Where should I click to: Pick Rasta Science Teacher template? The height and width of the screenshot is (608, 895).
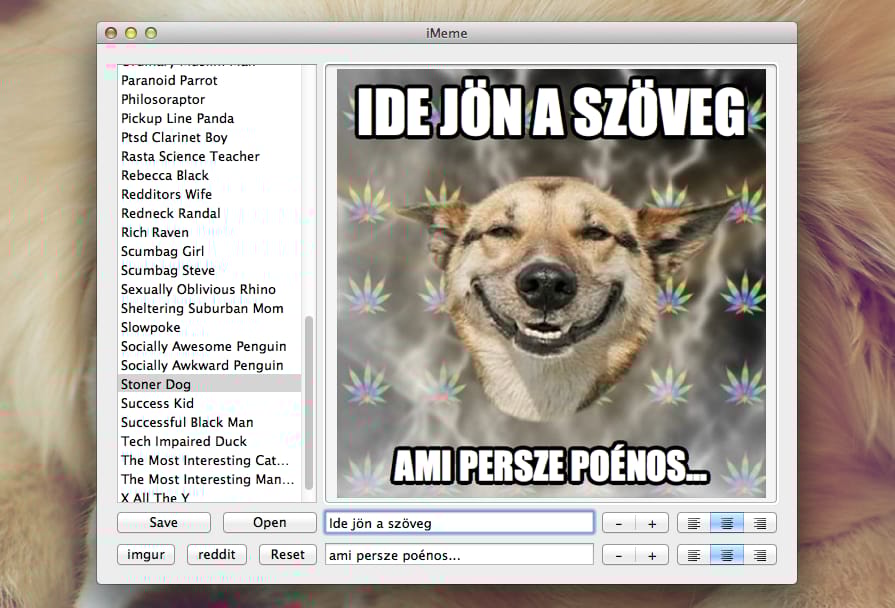[x=209, y=156]
